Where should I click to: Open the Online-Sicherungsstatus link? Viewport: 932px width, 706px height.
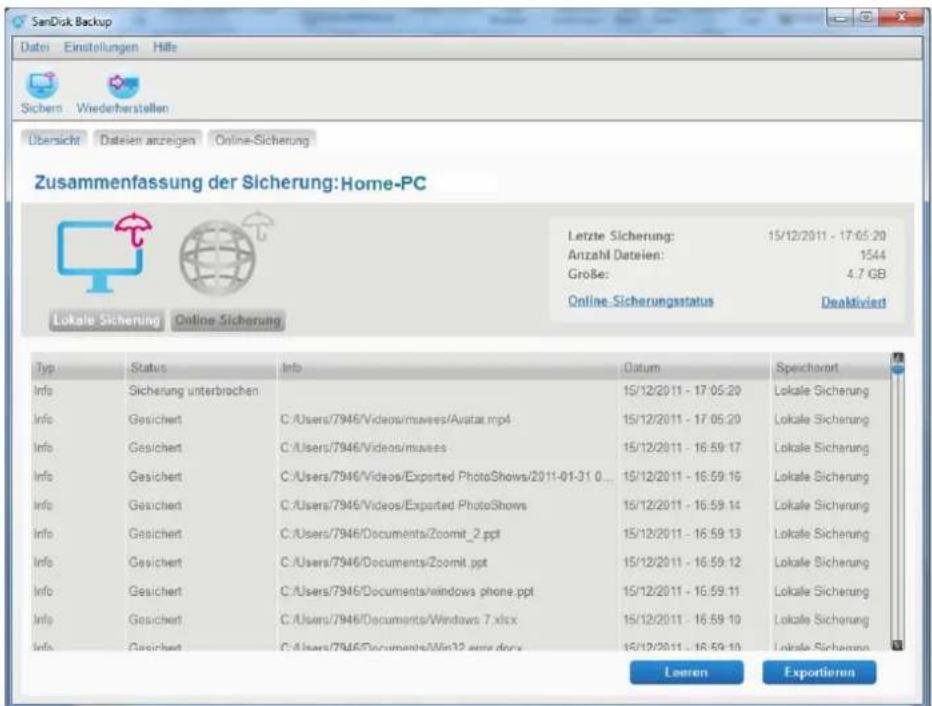[641, 301]
